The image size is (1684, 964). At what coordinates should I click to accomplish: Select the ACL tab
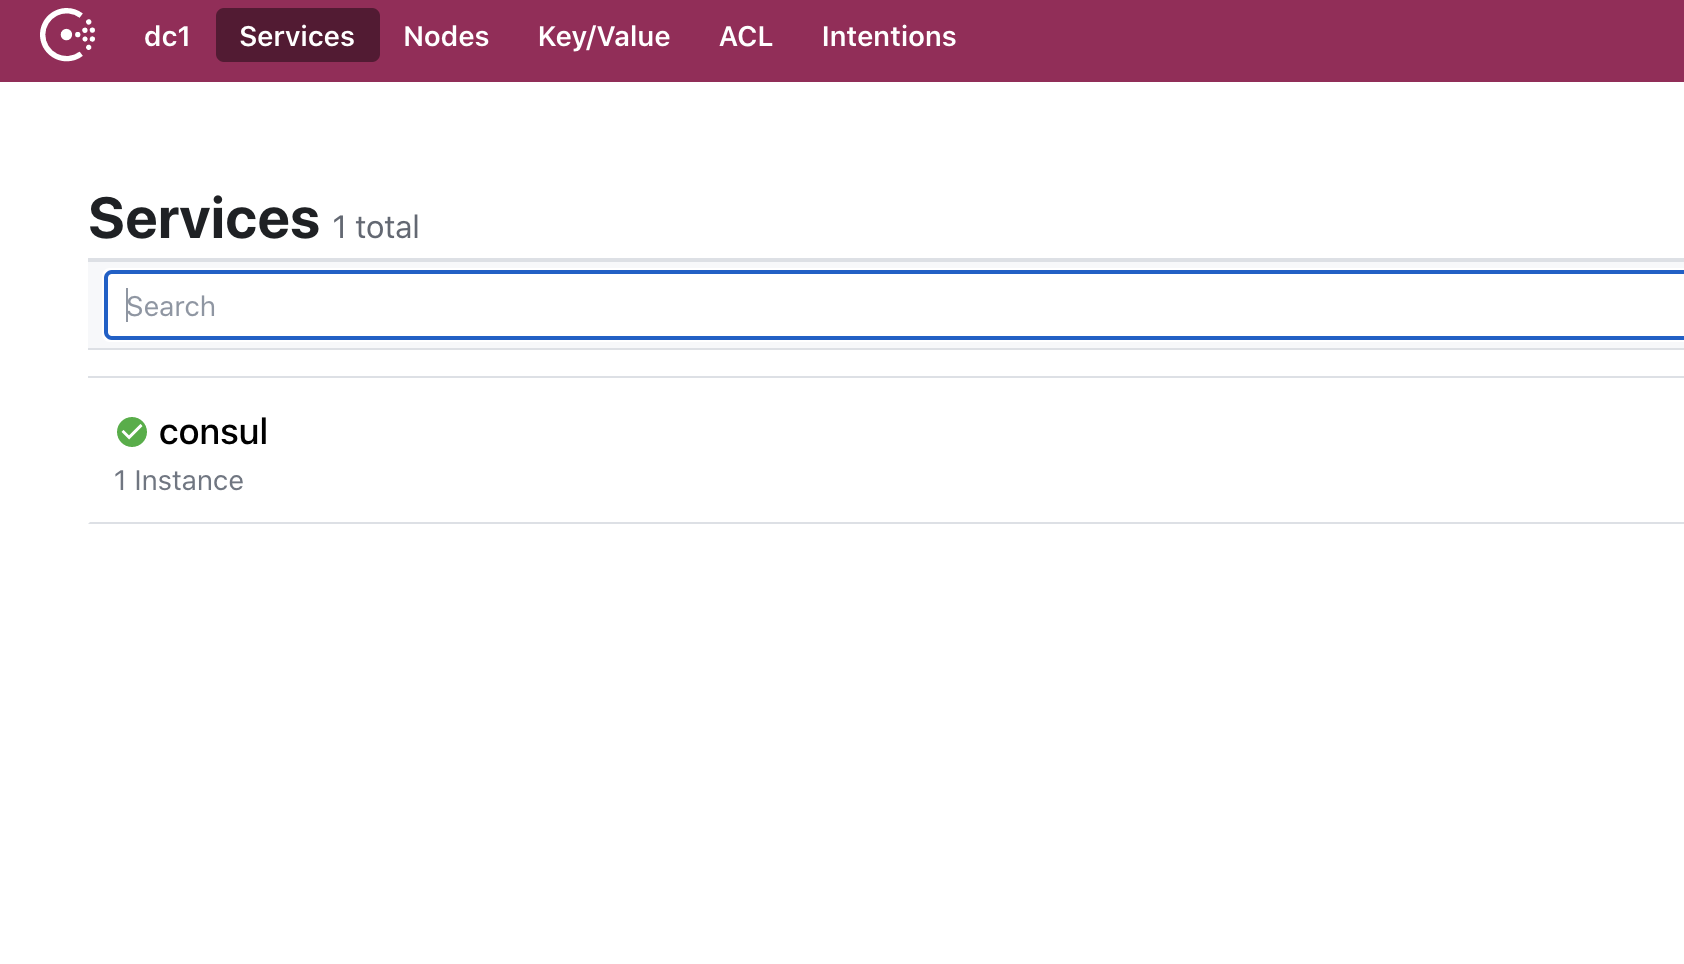click(x=746, y=36)
